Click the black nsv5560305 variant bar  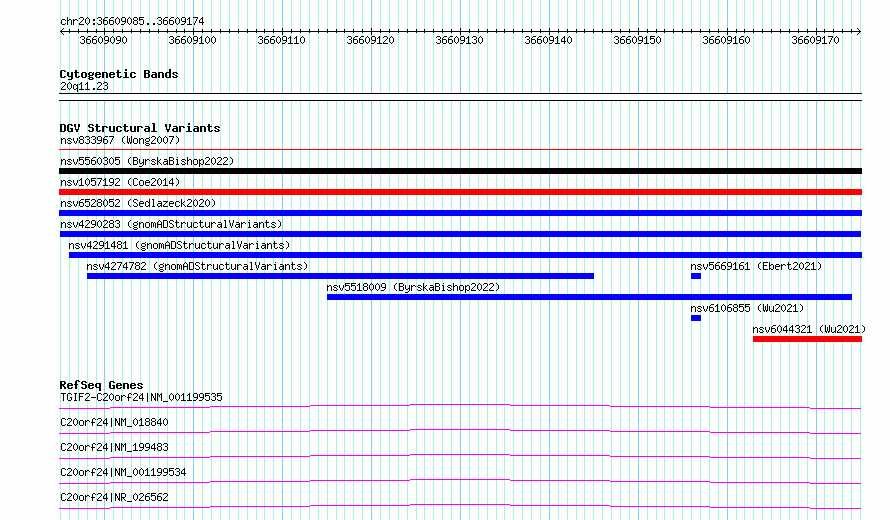(x=460, y=171)
